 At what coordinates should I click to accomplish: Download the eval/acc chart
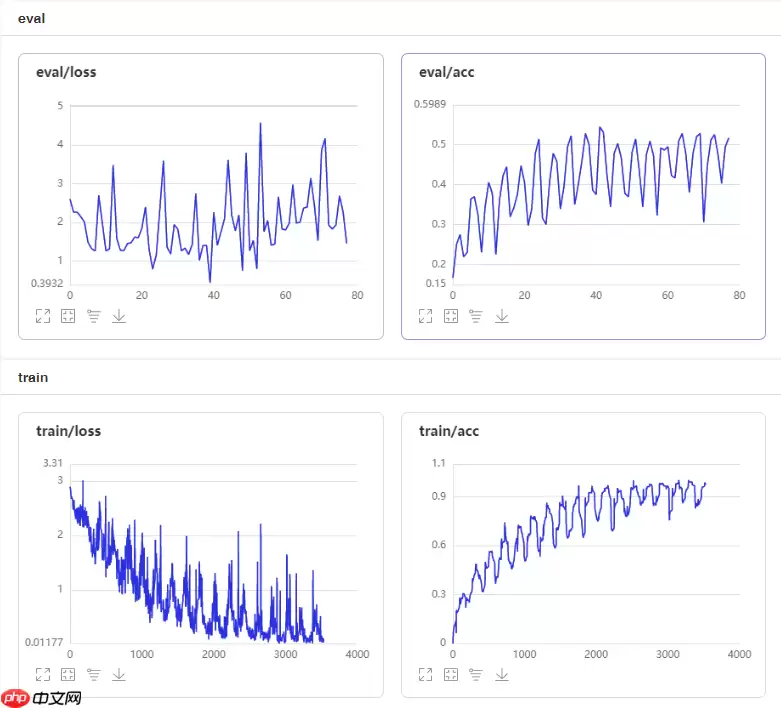click(502, 316)
